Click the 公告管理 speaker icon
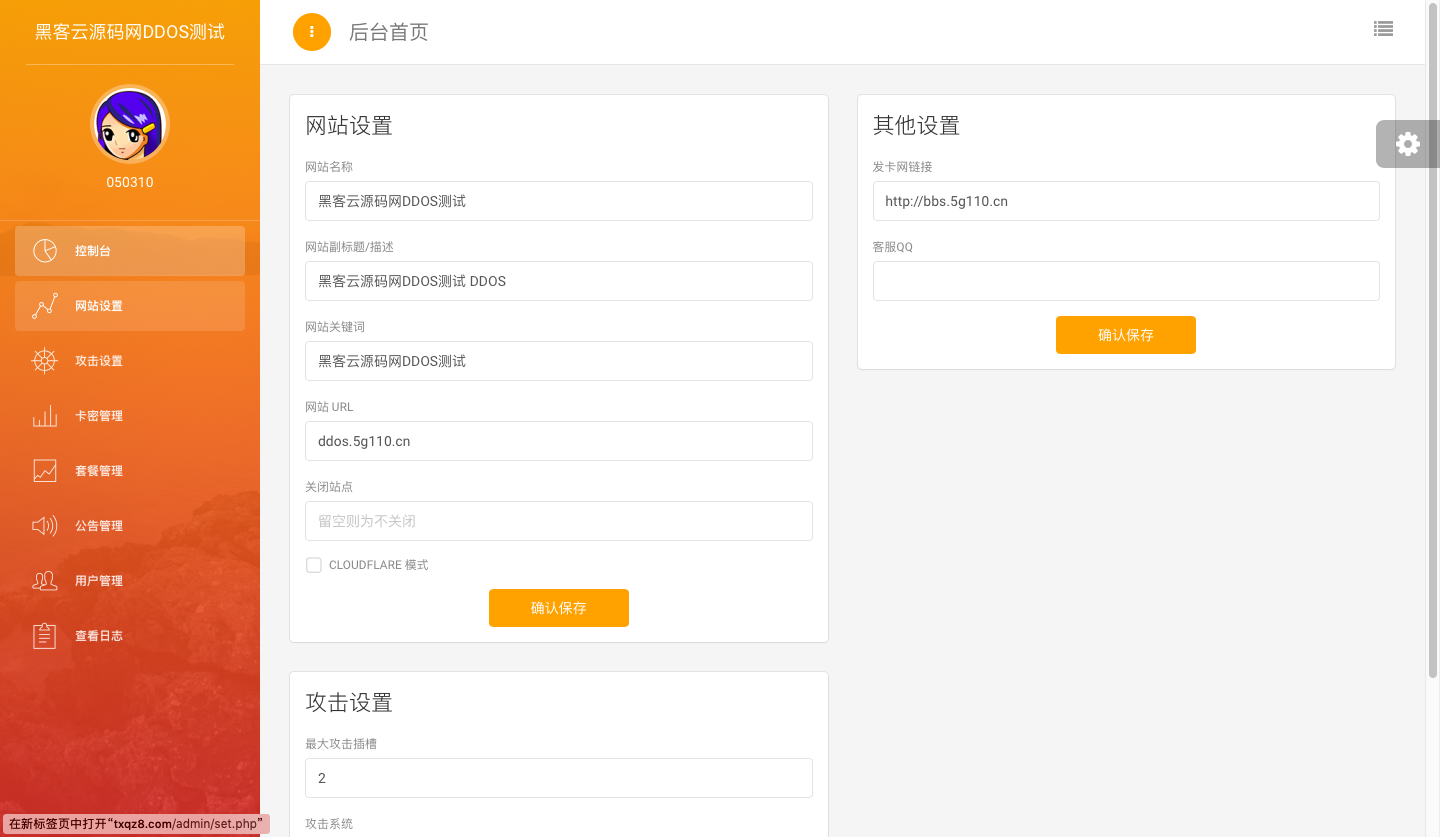The width and height of the screenshot is (1440, 837). pyautogui.click(x=45, y=526)
